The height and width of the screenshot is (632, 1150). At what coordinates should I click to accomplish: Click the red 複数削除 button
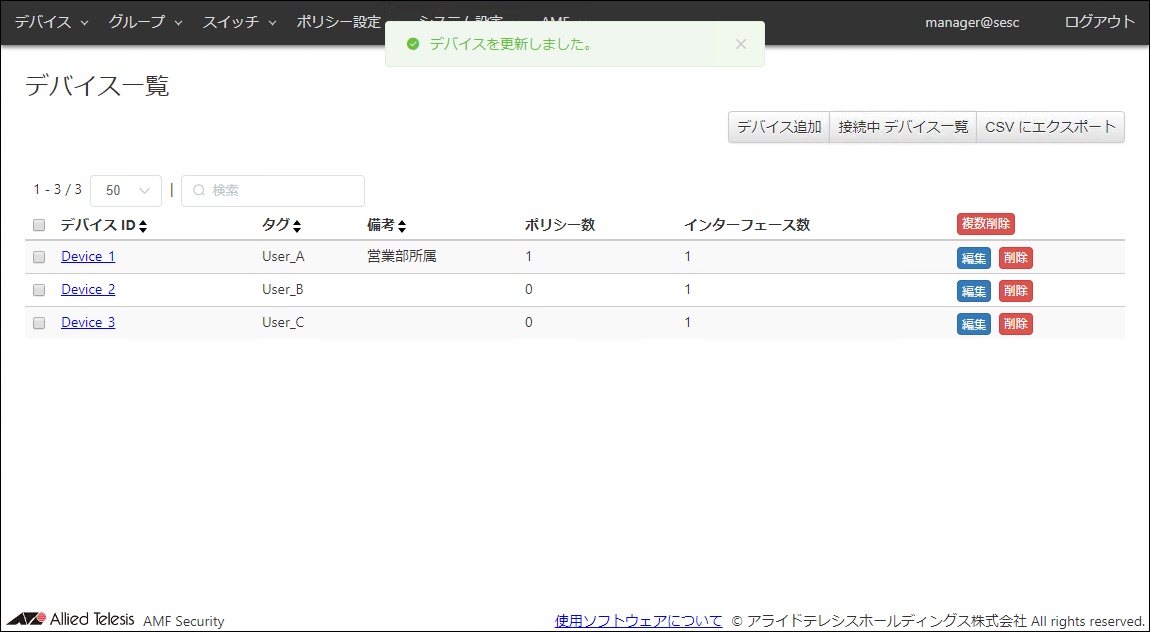pos(985,224)
